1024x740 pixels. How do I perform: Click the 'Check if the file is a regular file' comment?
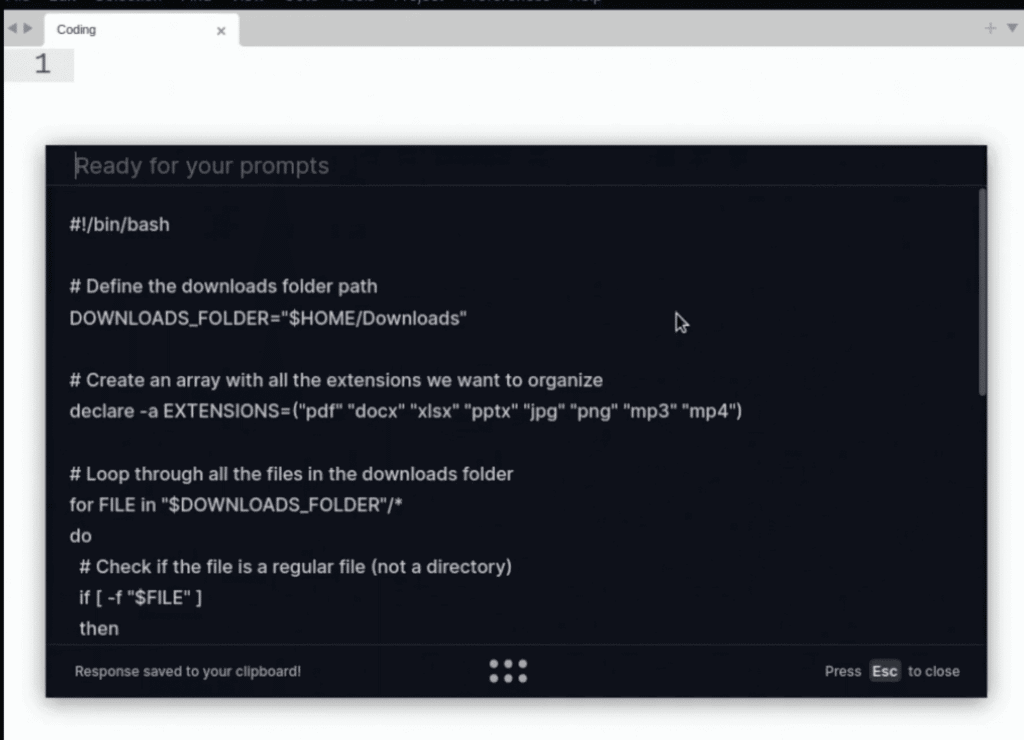coord(295,567)
